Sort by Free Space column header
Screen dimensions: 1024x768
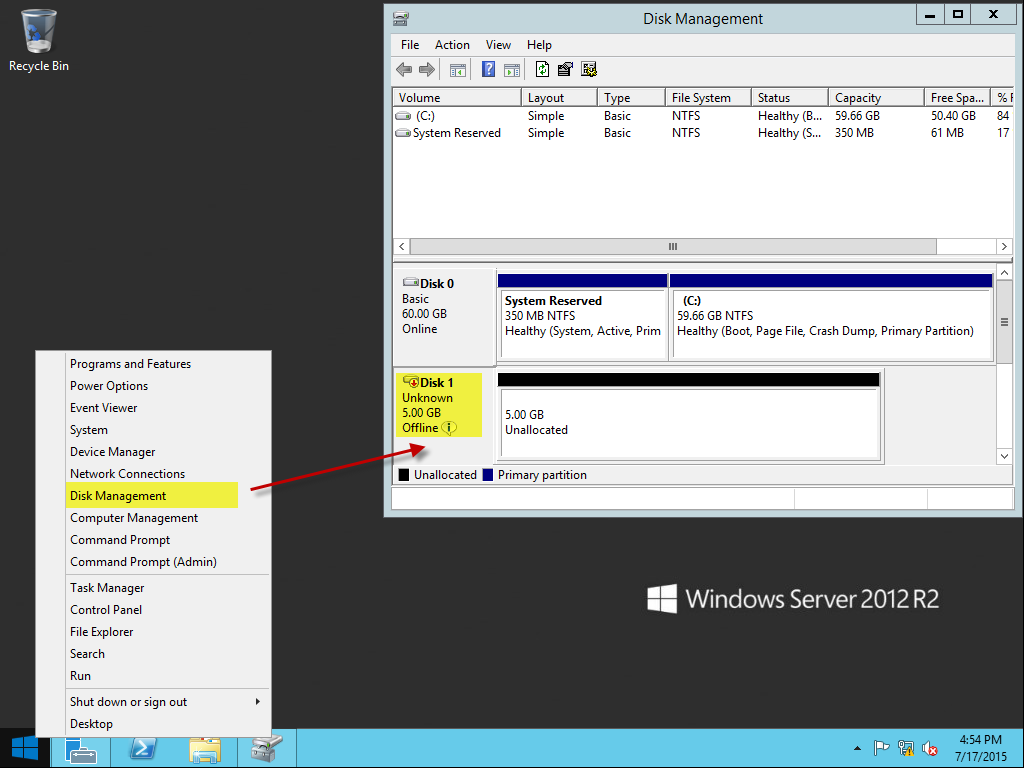[x=957, y=97]
